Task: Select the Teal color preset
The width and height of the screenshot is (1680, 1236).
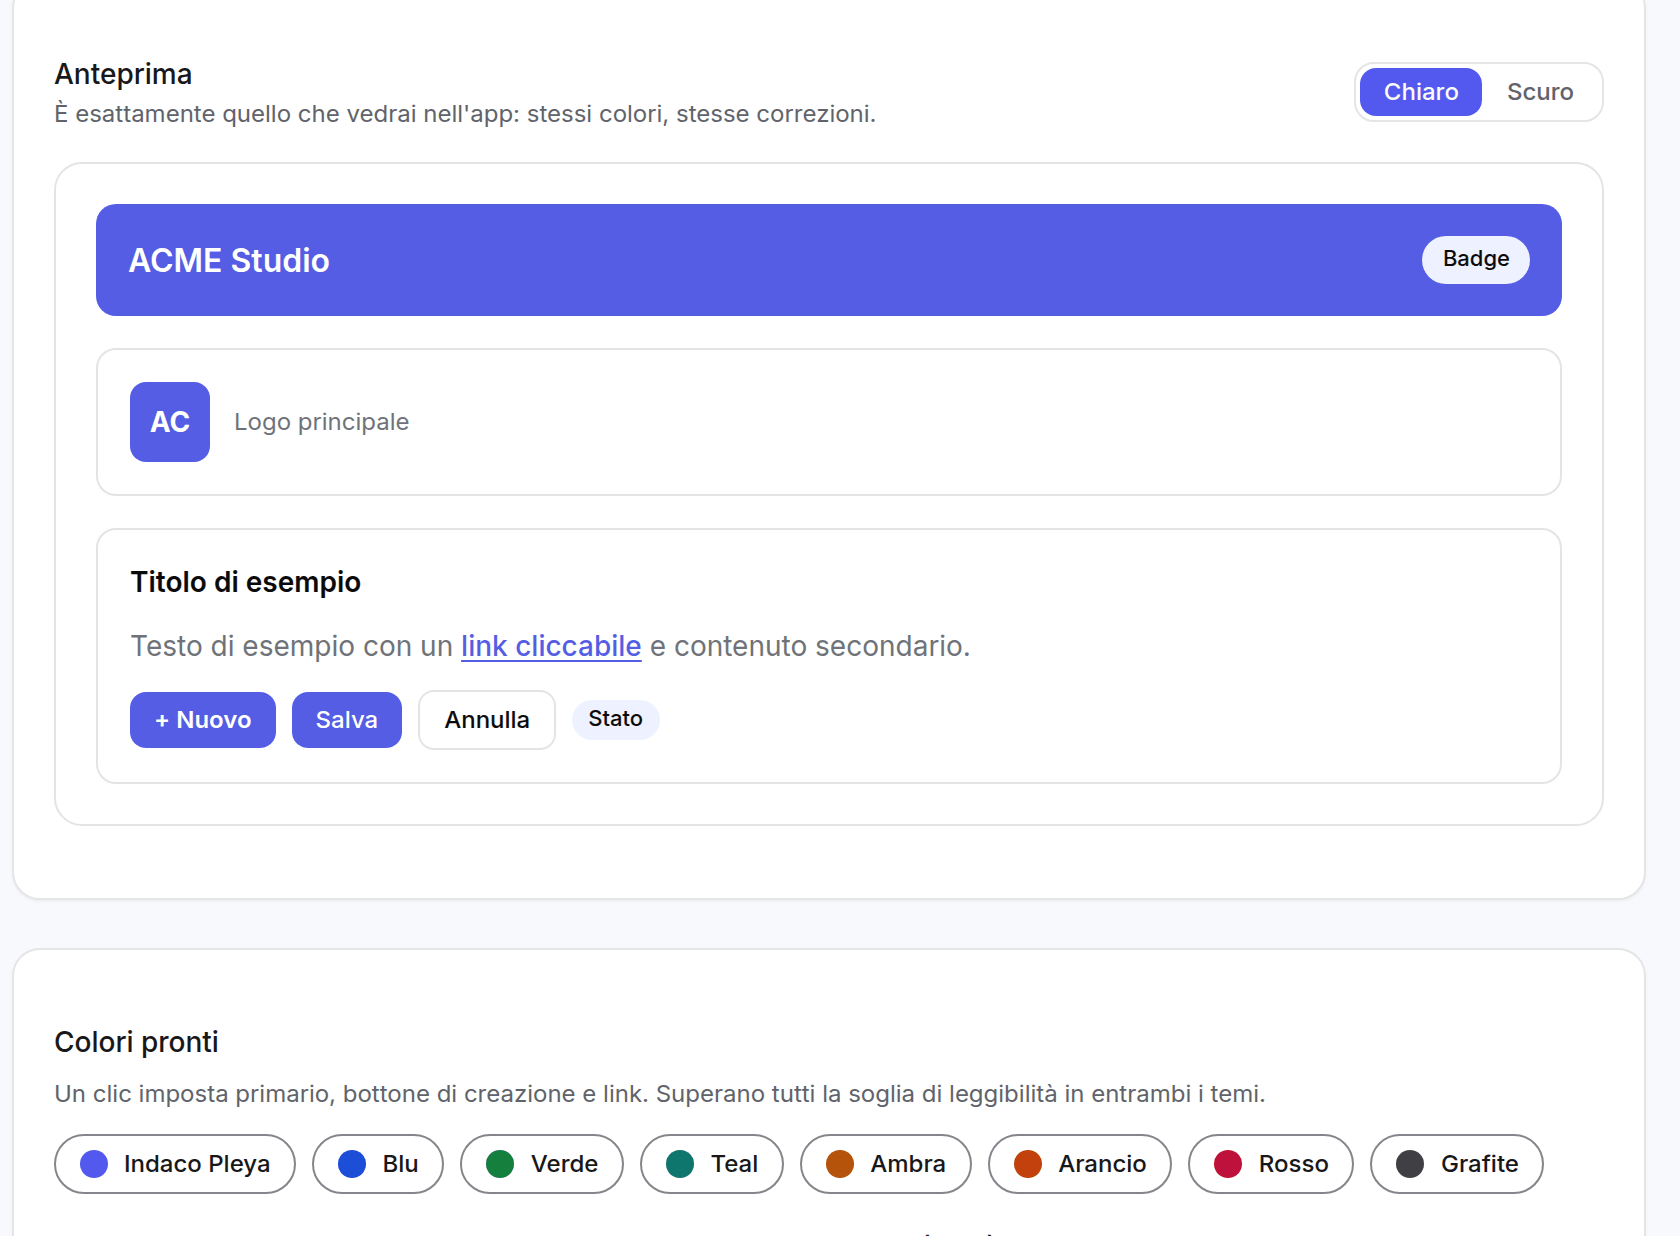Action: pos(712,1164)
